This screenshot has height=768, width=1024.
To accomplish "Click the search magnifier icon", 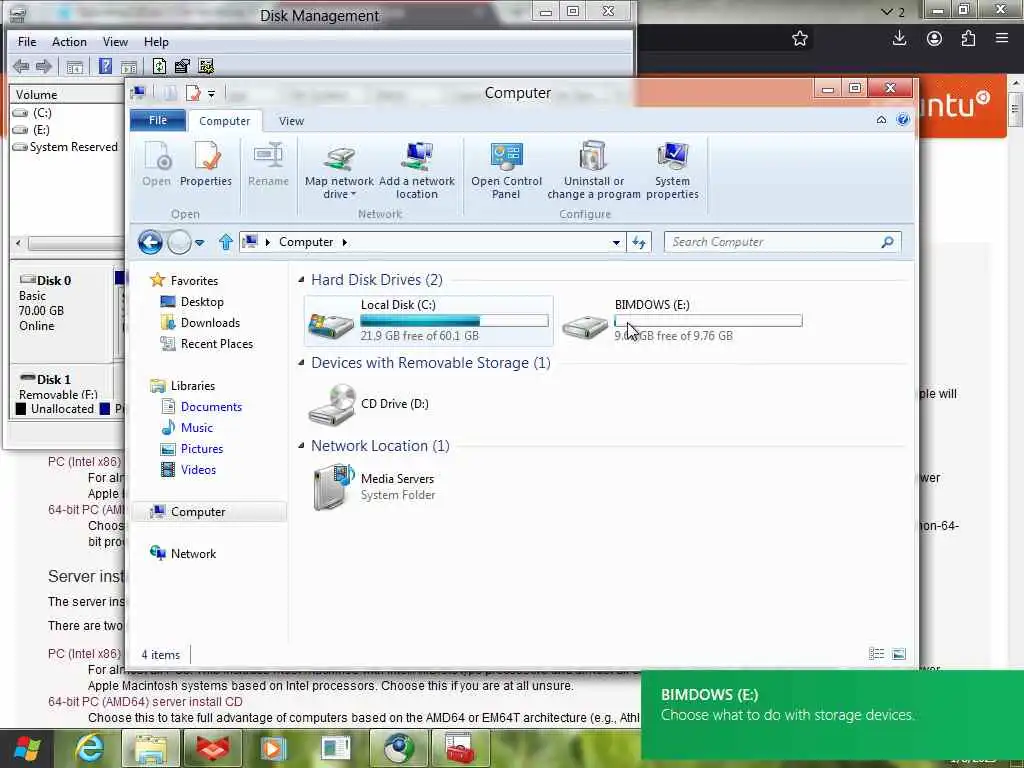I will (x=887, y=242).
